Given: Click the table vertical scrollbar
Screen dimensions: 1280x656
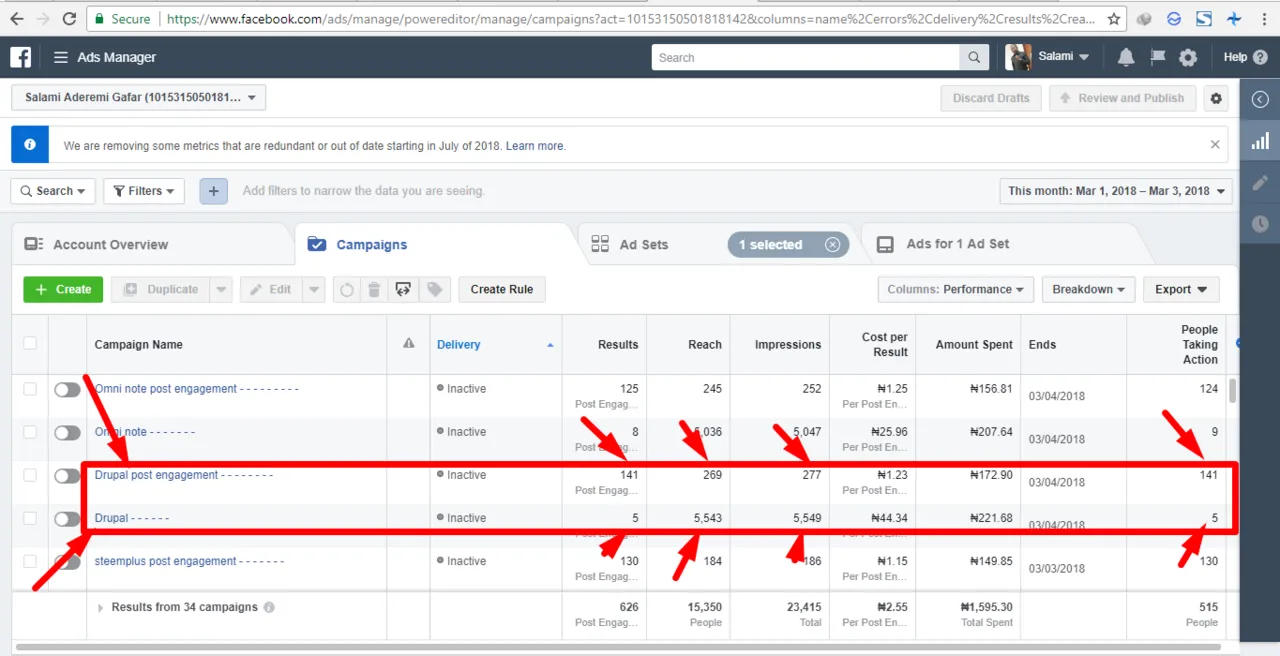Looking at the screenshot, I should pyautogui.click(x=1232, y=390).
